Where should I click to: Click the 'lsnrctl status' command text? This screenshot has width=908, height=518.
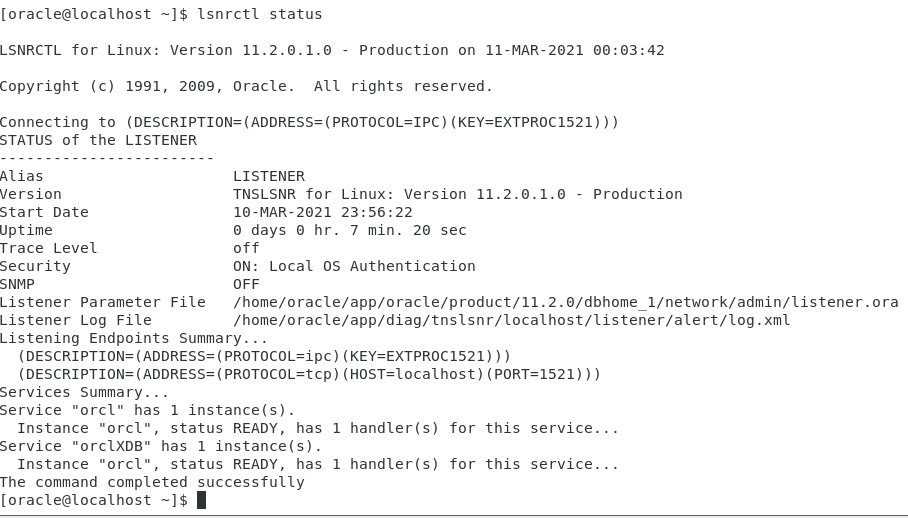[x=259, y=14]
